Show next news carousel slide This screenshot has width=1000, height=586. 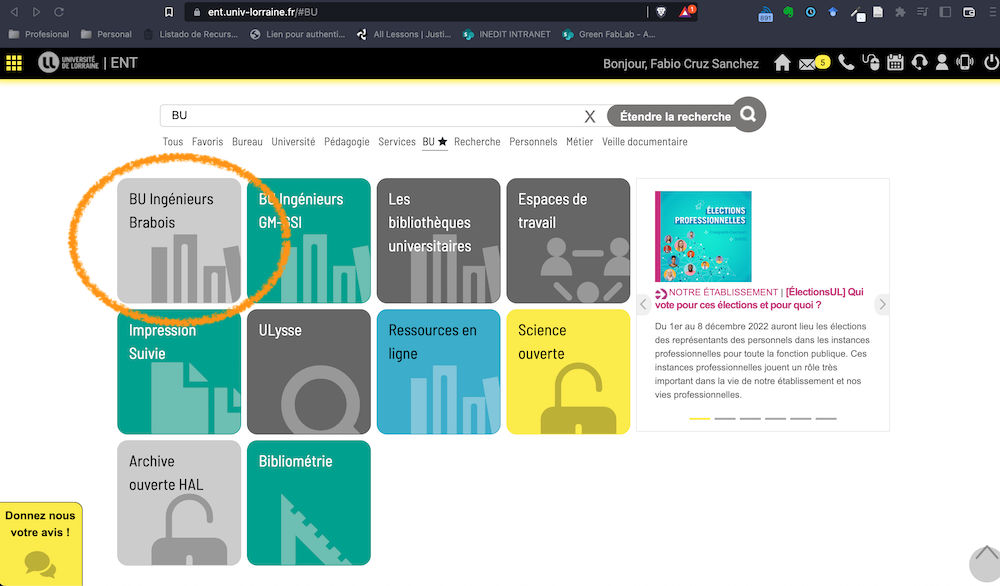tap(882, 304)
